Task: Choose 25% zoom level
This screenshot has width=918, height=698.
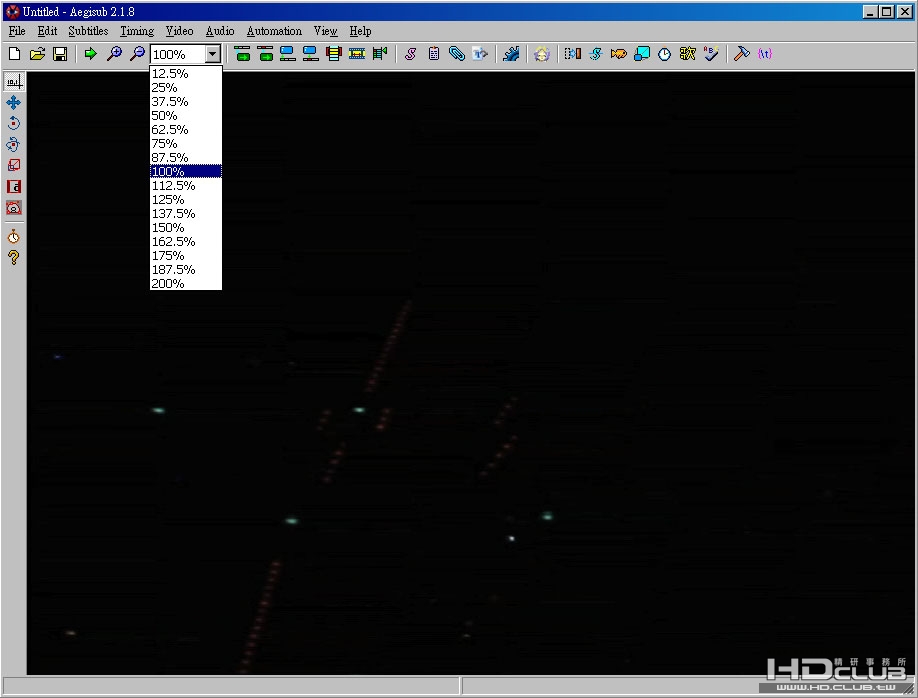Action: [x=186, y=88]
